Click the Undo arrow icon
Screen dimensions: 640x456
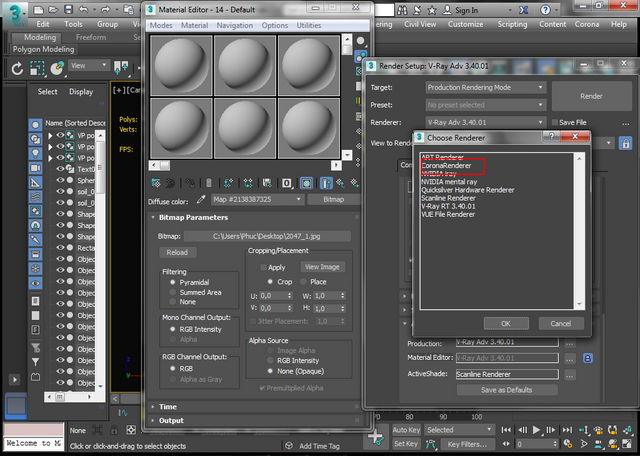83,10
